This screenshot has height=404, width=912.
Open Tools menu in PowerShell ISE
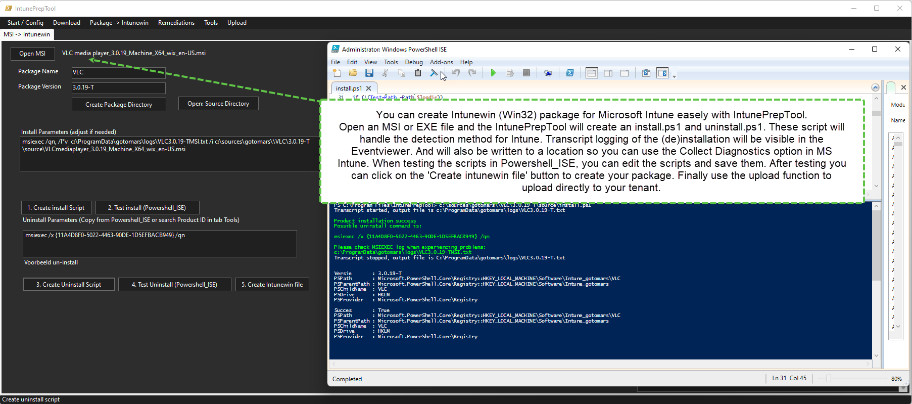[x=391, y=62]
